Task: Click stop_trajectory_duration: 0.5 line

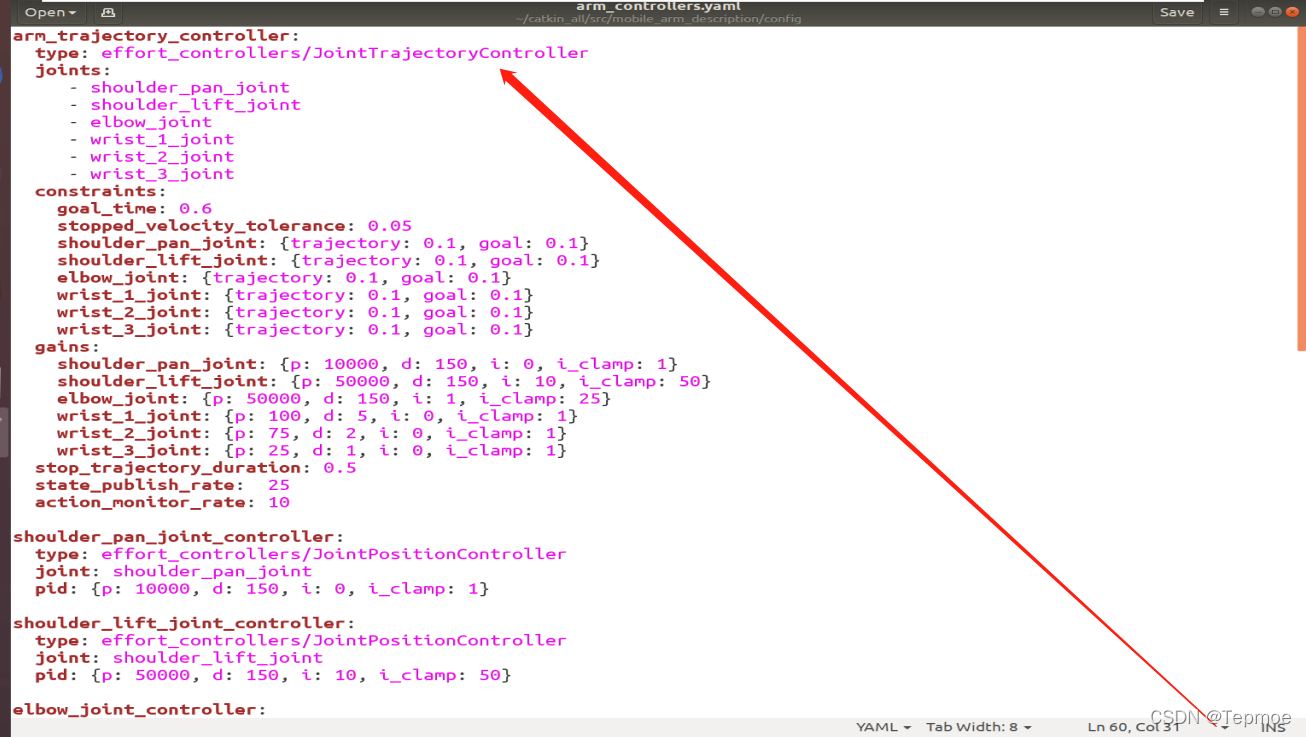Action: coord(195,468)
